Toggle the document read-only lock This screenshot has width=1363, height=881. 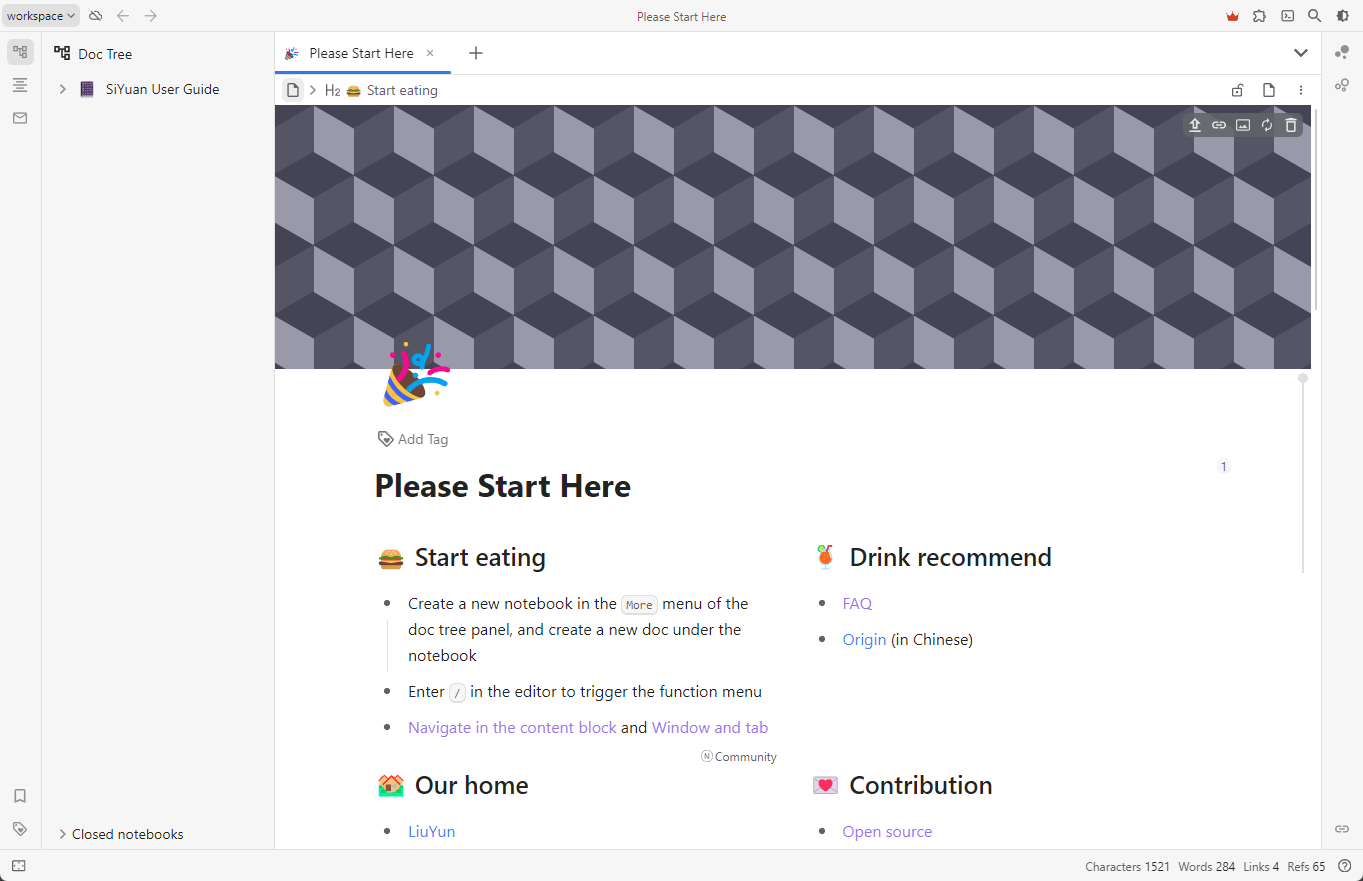click(1237, 90)
